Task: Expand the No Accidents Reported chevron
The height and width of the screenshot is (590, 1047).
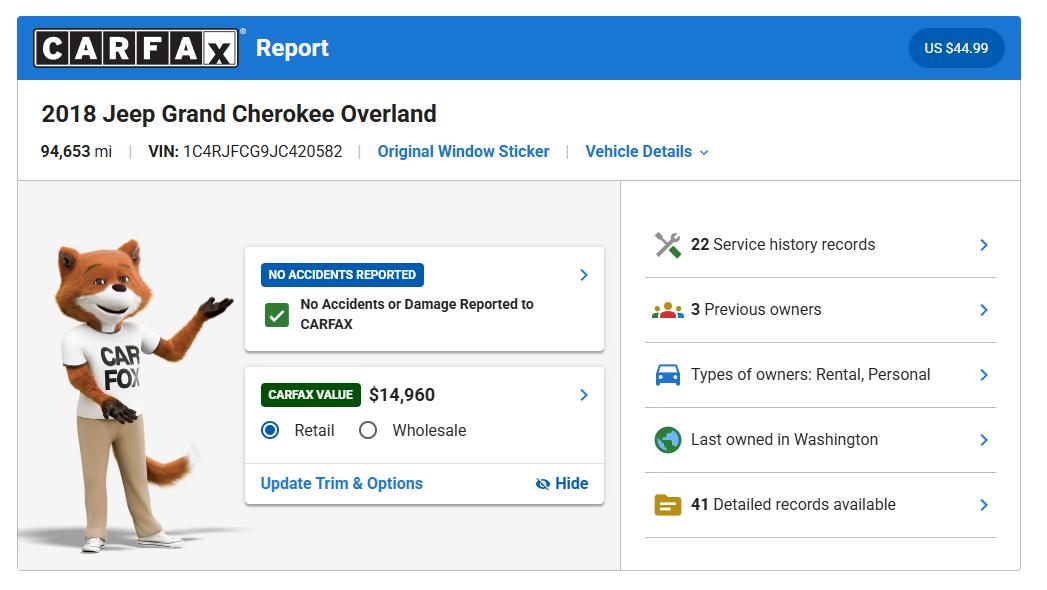Action: pyautogui.click(x=584, y=275)
